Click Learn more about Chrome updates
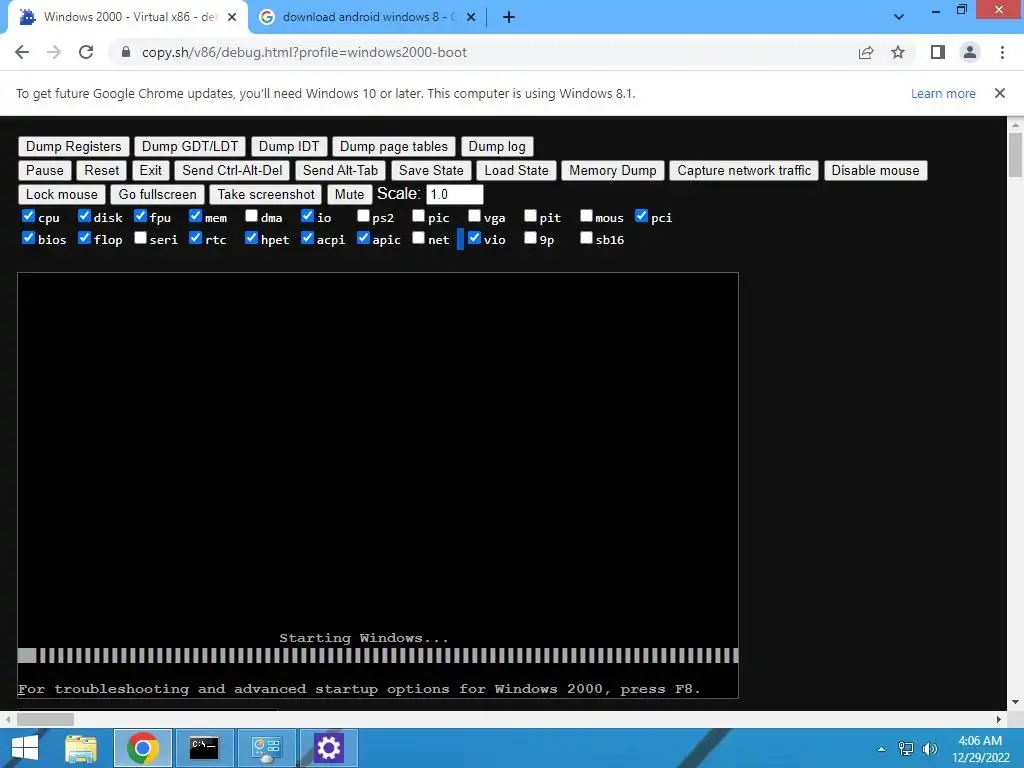This screenshot has width=1024, height=768. pyautogui.click(x=943, y=93)
